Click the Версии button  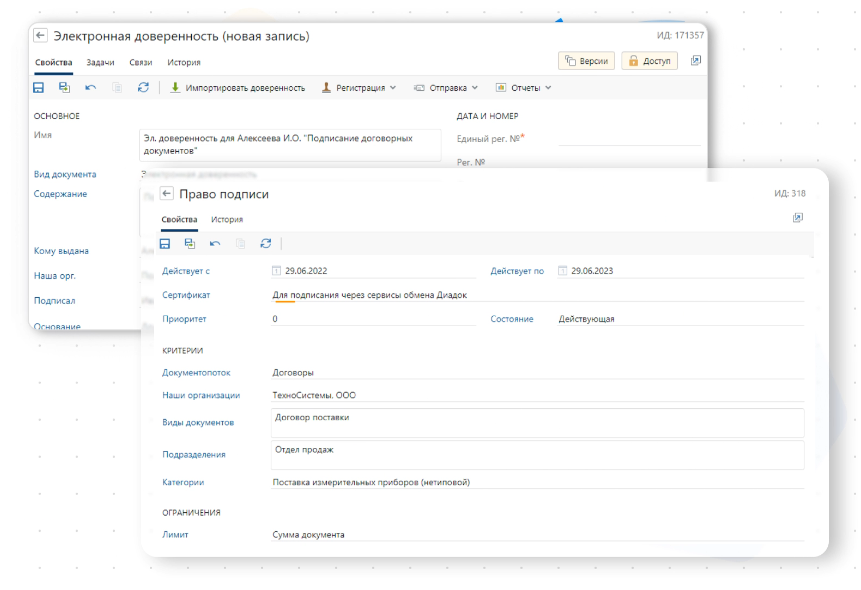[585, 61]
